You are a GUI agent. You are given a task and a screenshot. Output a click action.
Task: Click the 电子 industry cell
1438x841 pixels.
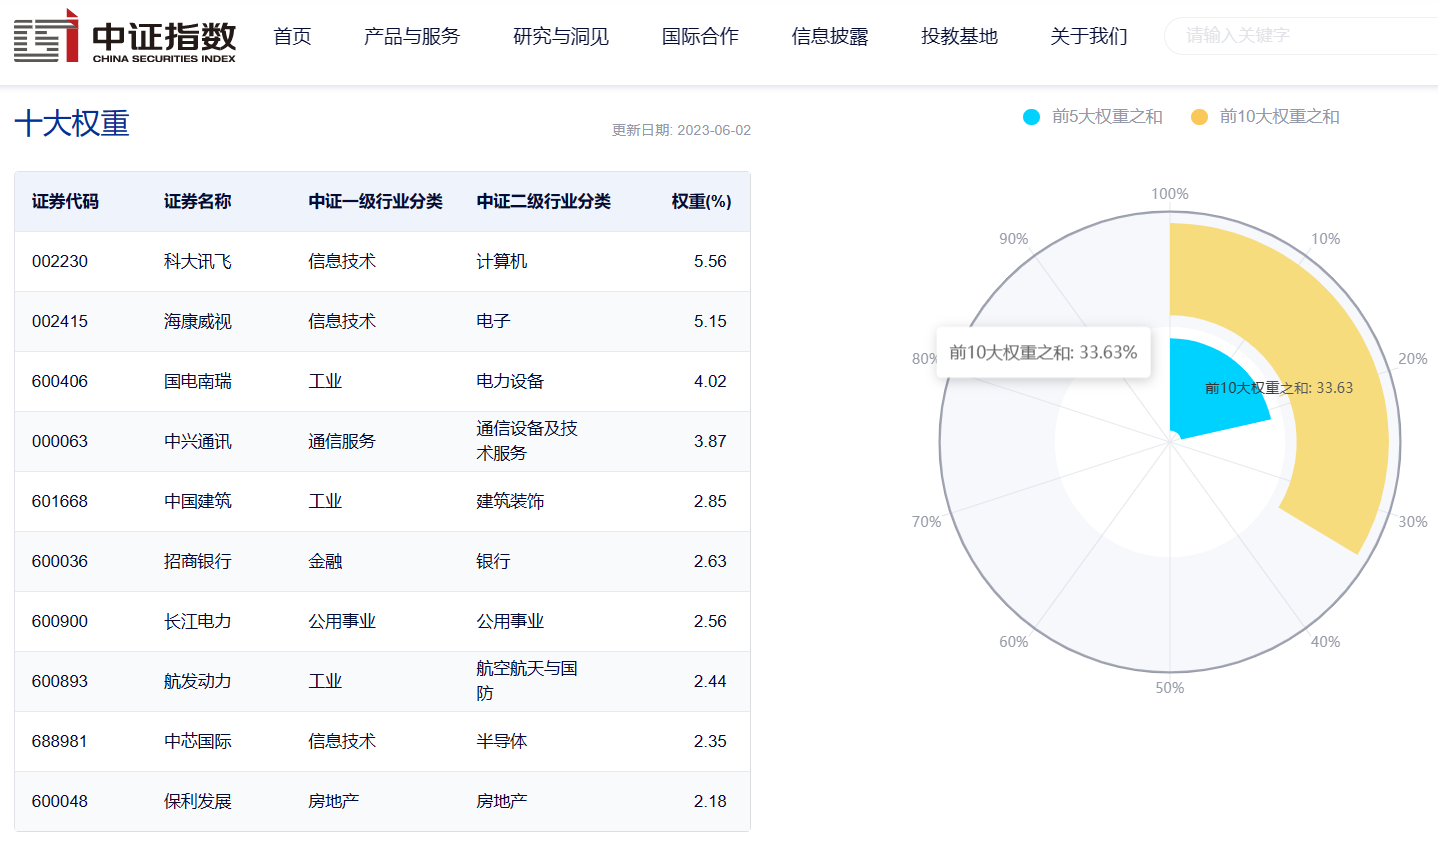tap(493, 322)
